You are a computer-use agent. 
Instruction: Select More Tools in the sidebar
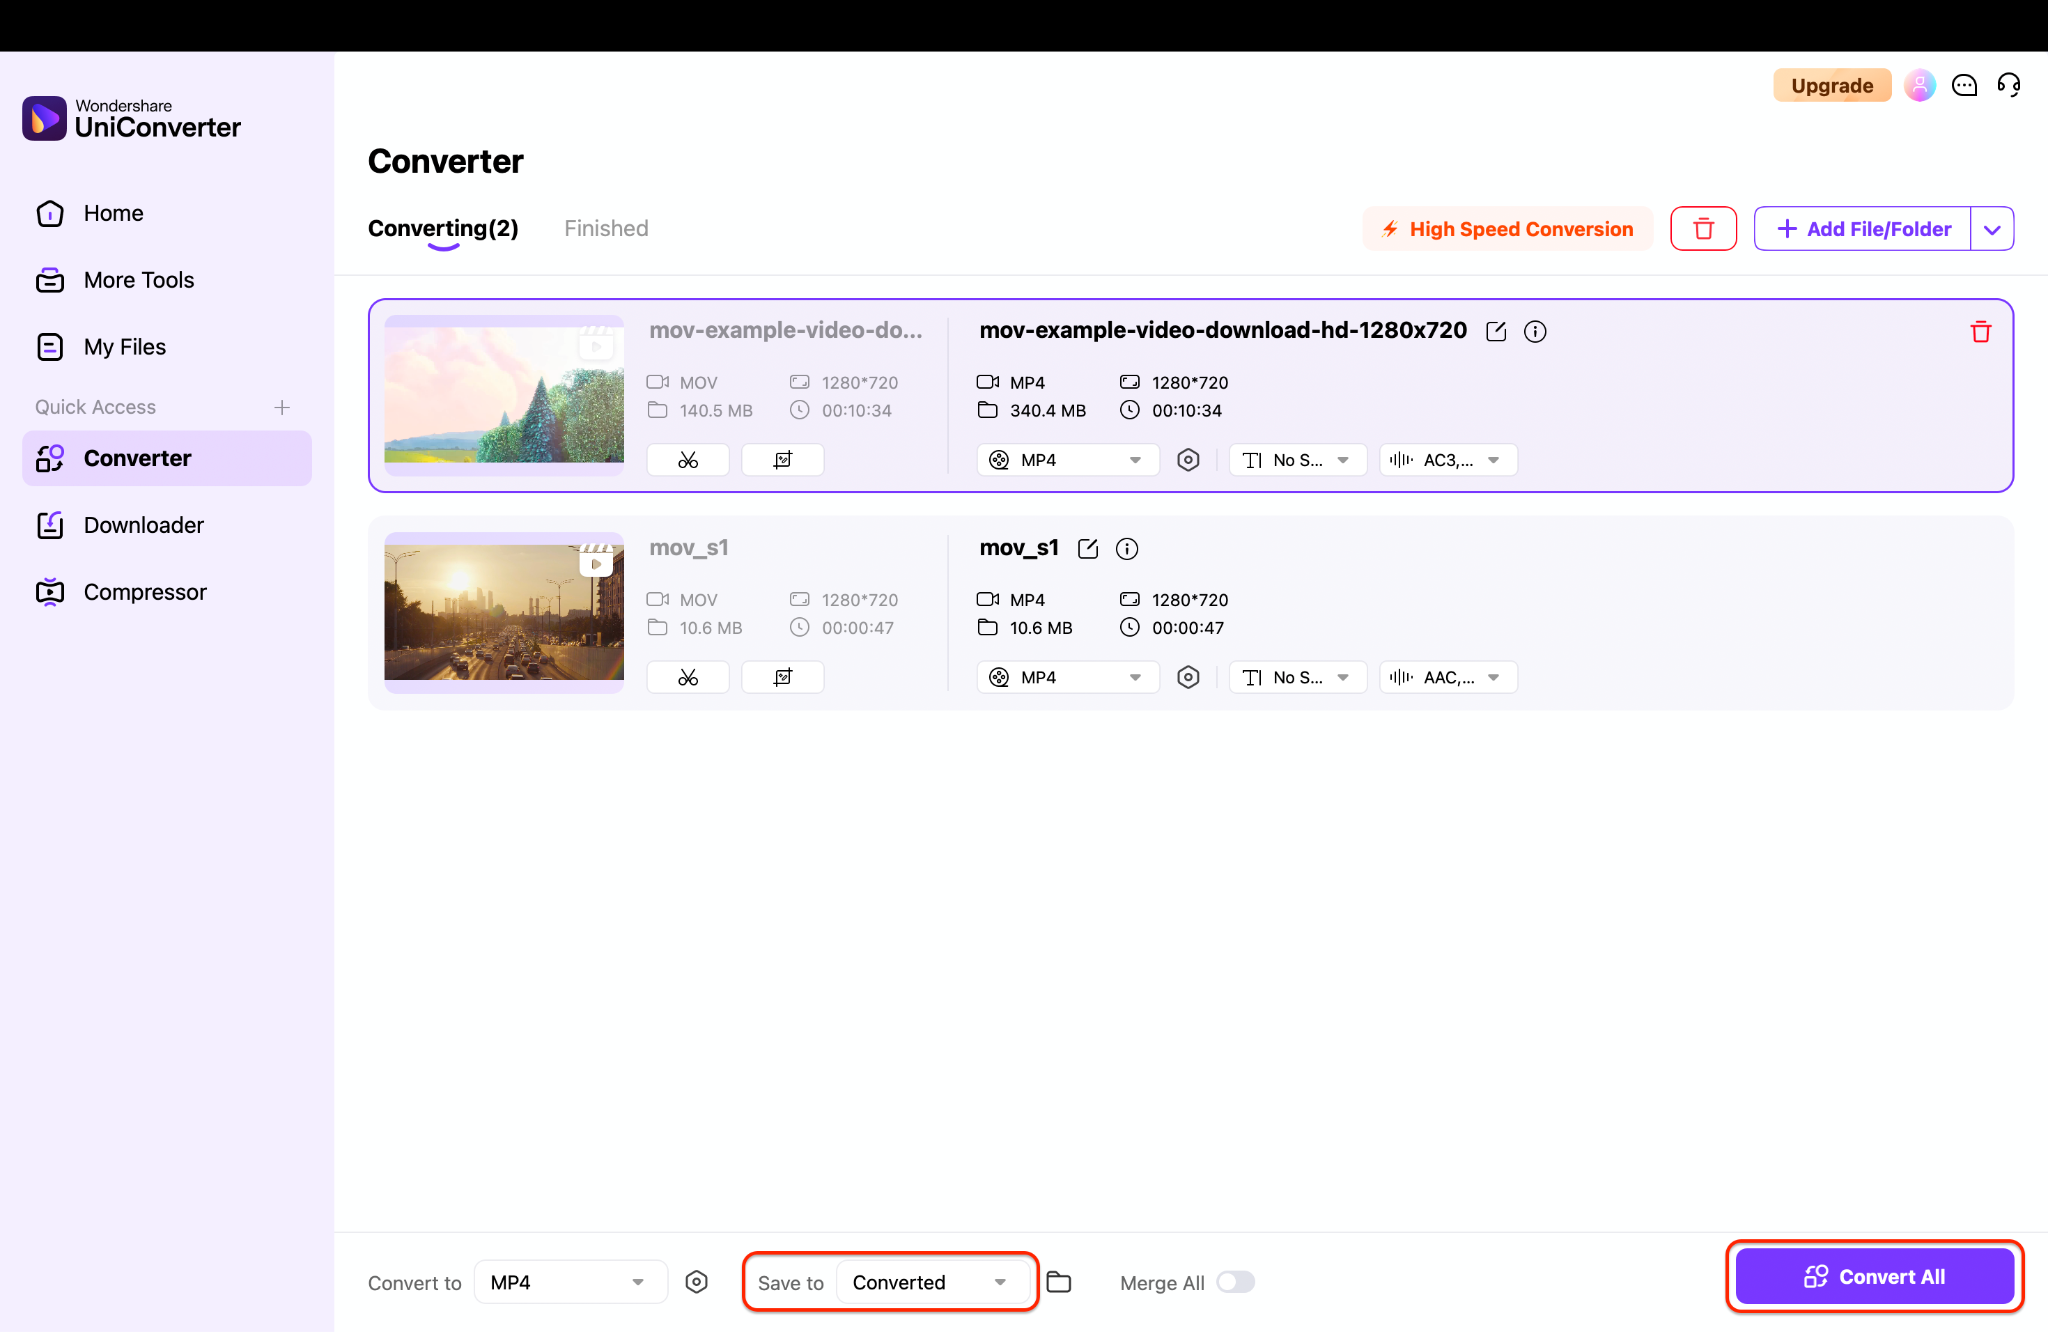tap(139, 279)
